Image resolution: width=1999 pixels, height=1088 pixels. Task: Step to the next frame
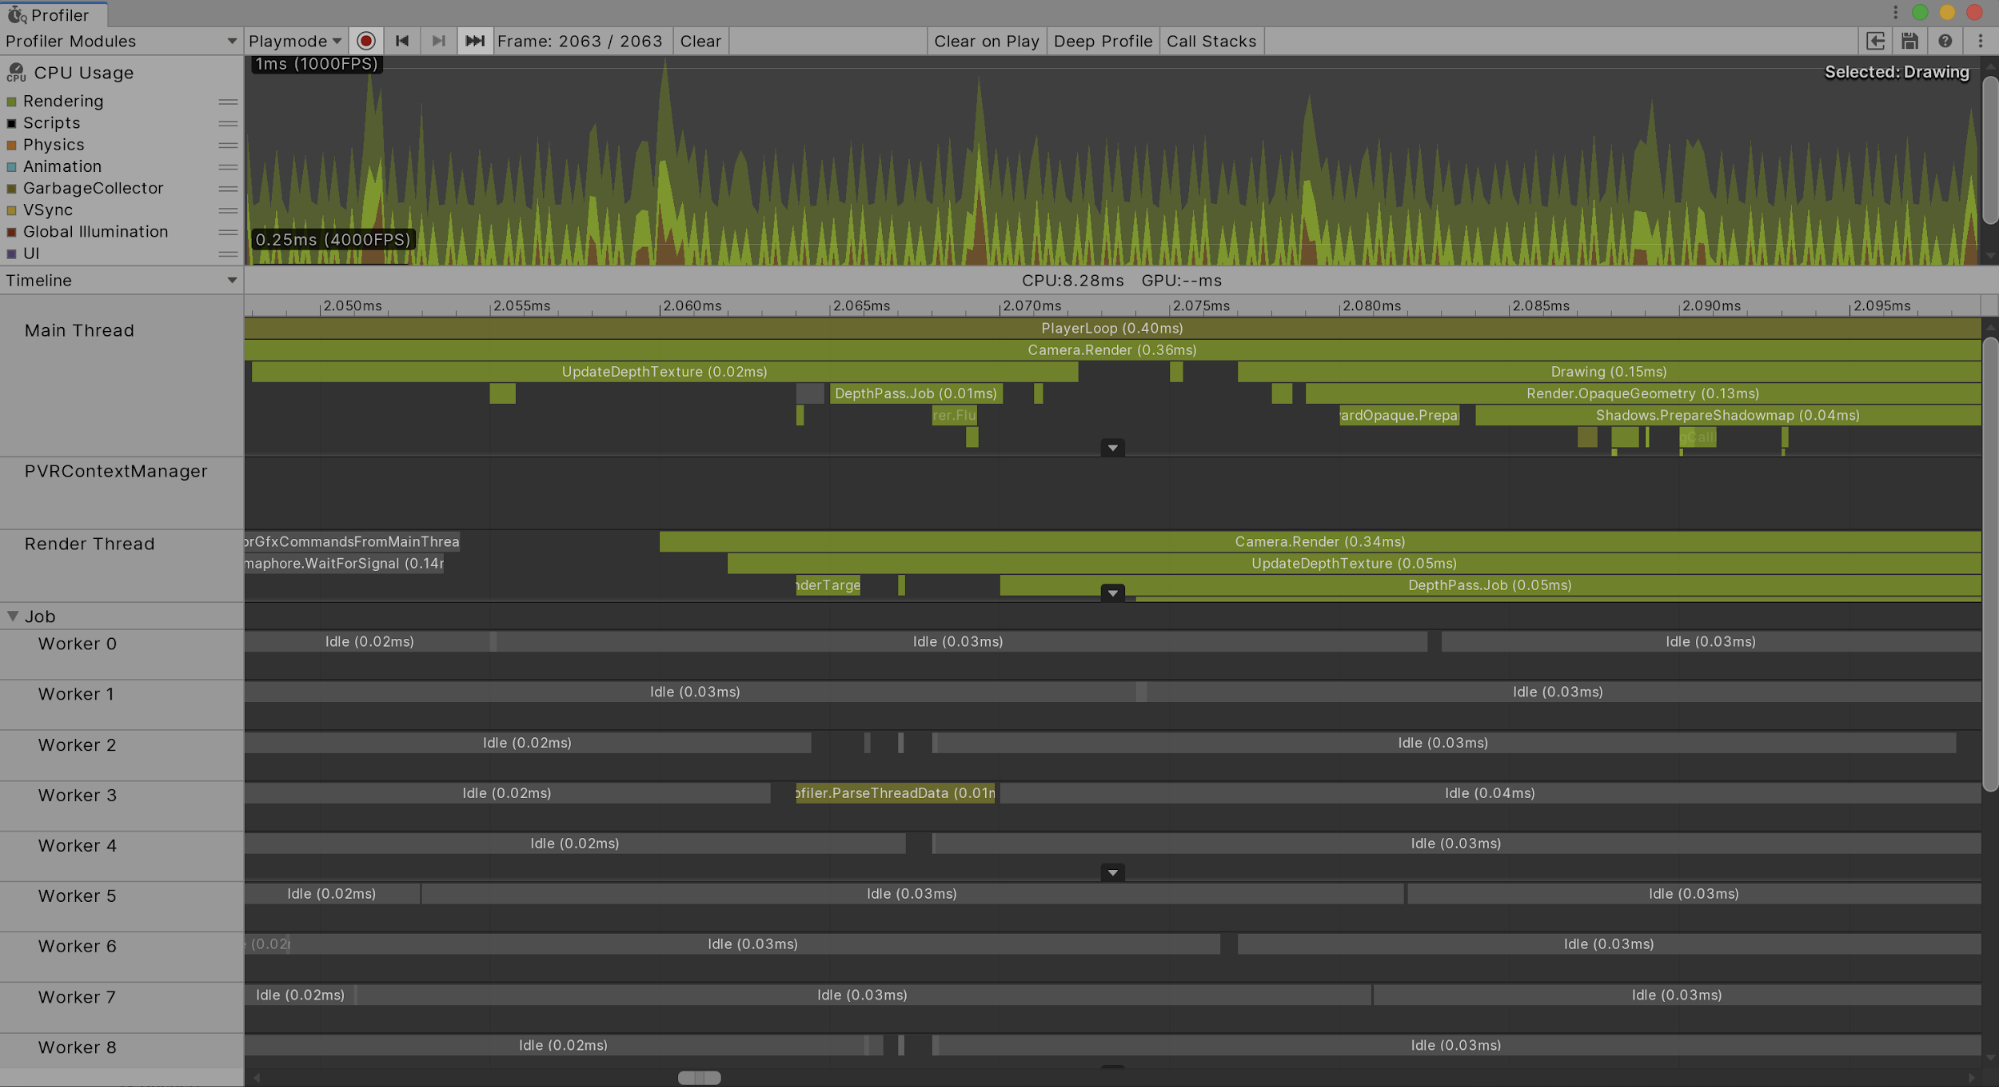pyautogui.click(x=438, y=41)
